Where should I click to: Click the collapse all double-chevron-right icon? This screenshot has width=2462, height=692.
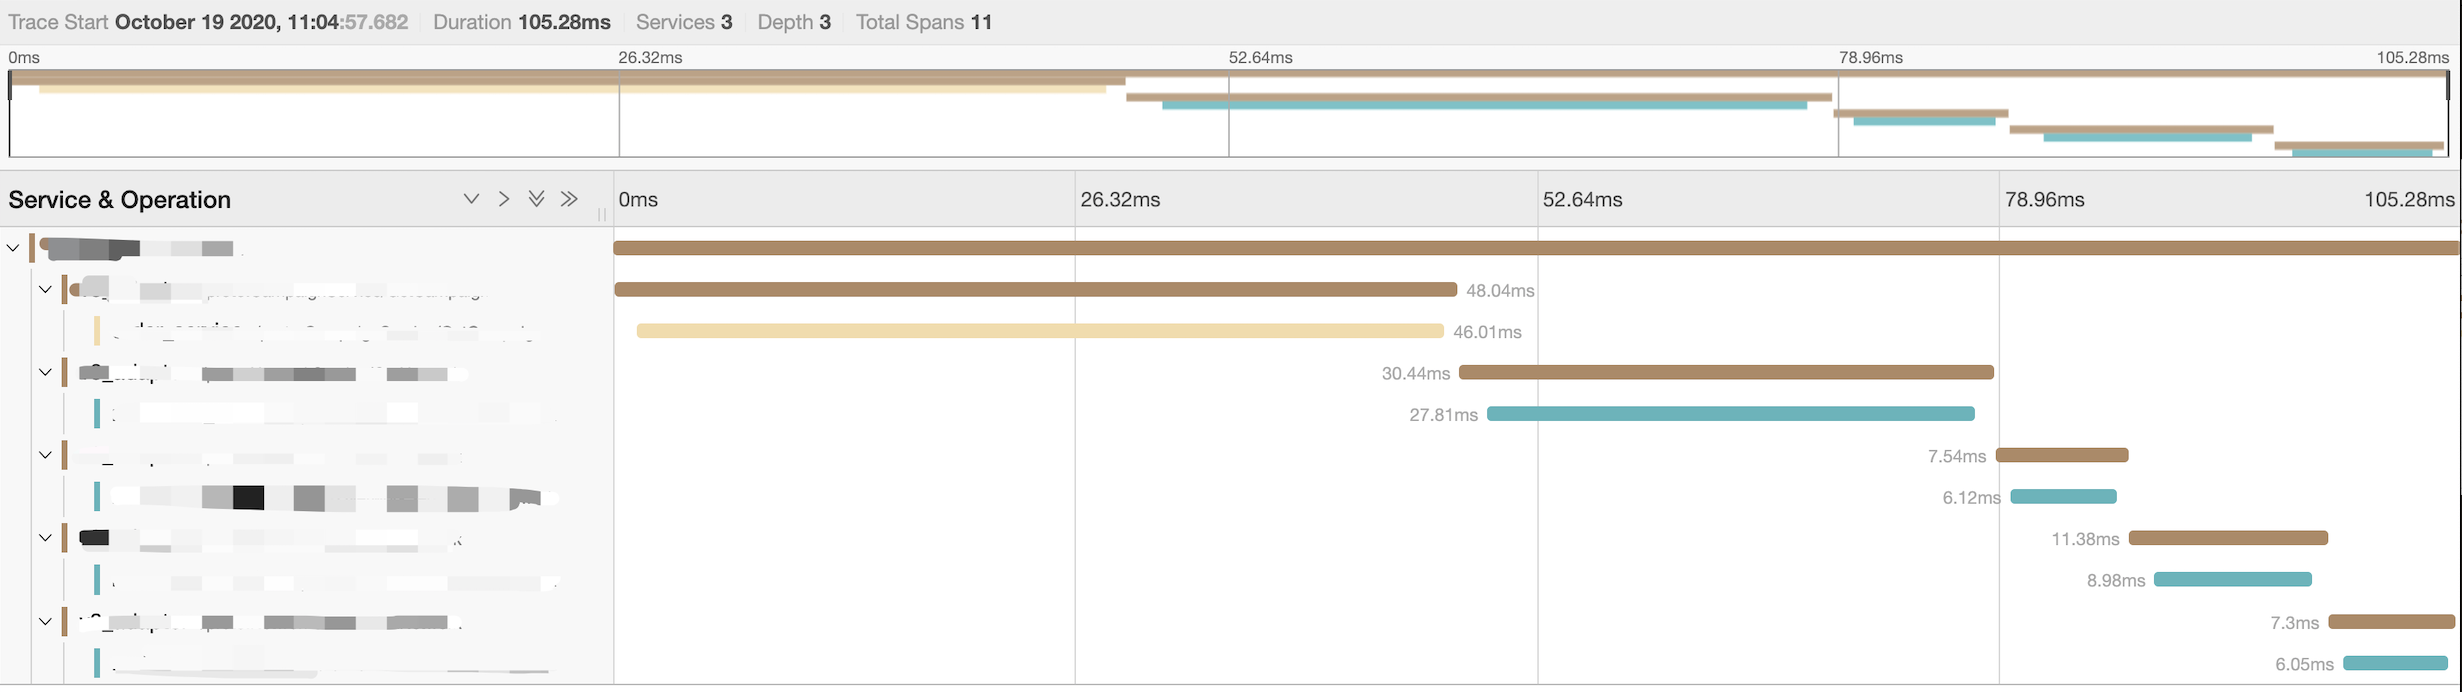[x=569, y=199]
